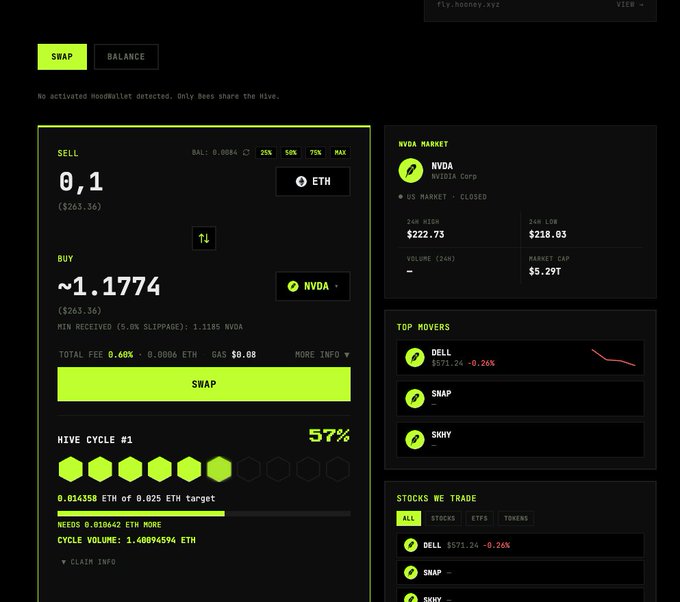Image resolution: width=680 pixels, height=602 pixels.
Task: Switch to the SWAP tab
Action: [x=62, y=57]
